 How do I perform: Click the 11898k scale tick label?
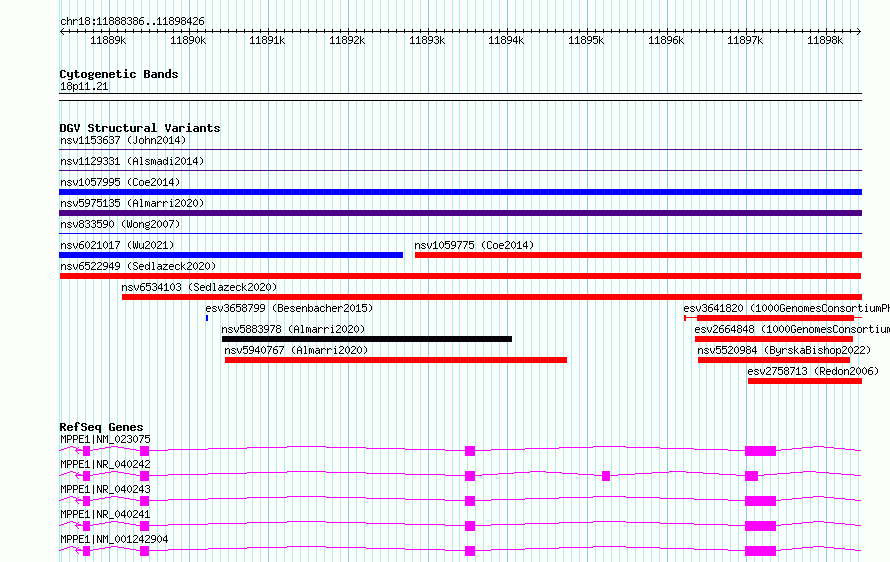[x=825, y=40]
